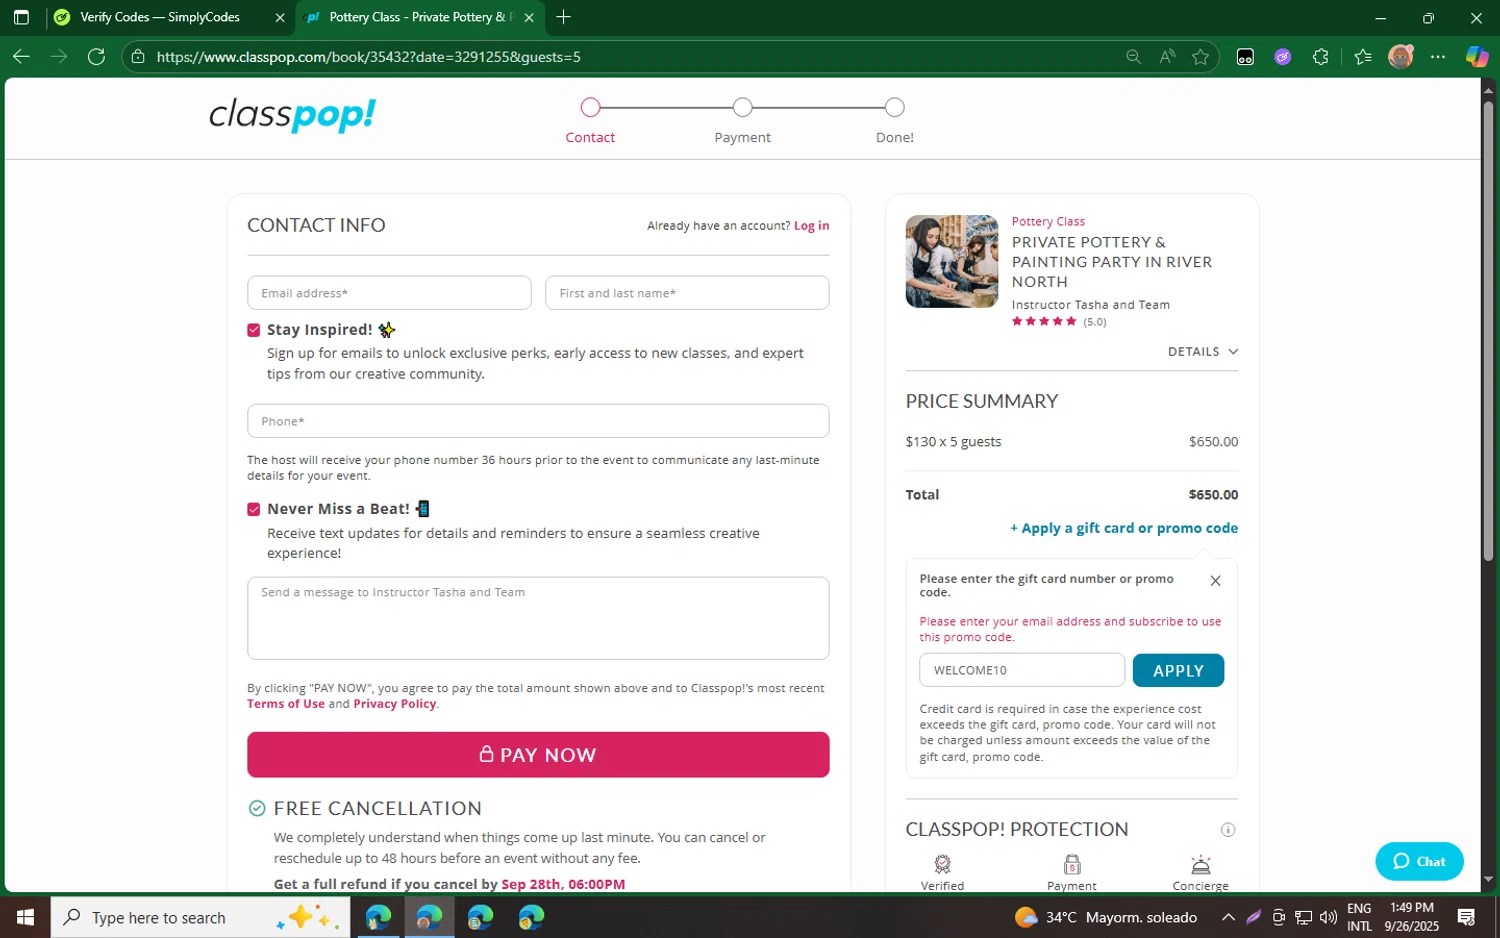Open the taskbar notification center icon
The height and width of the screenshot is (938, 1500).
[1467, 917]
